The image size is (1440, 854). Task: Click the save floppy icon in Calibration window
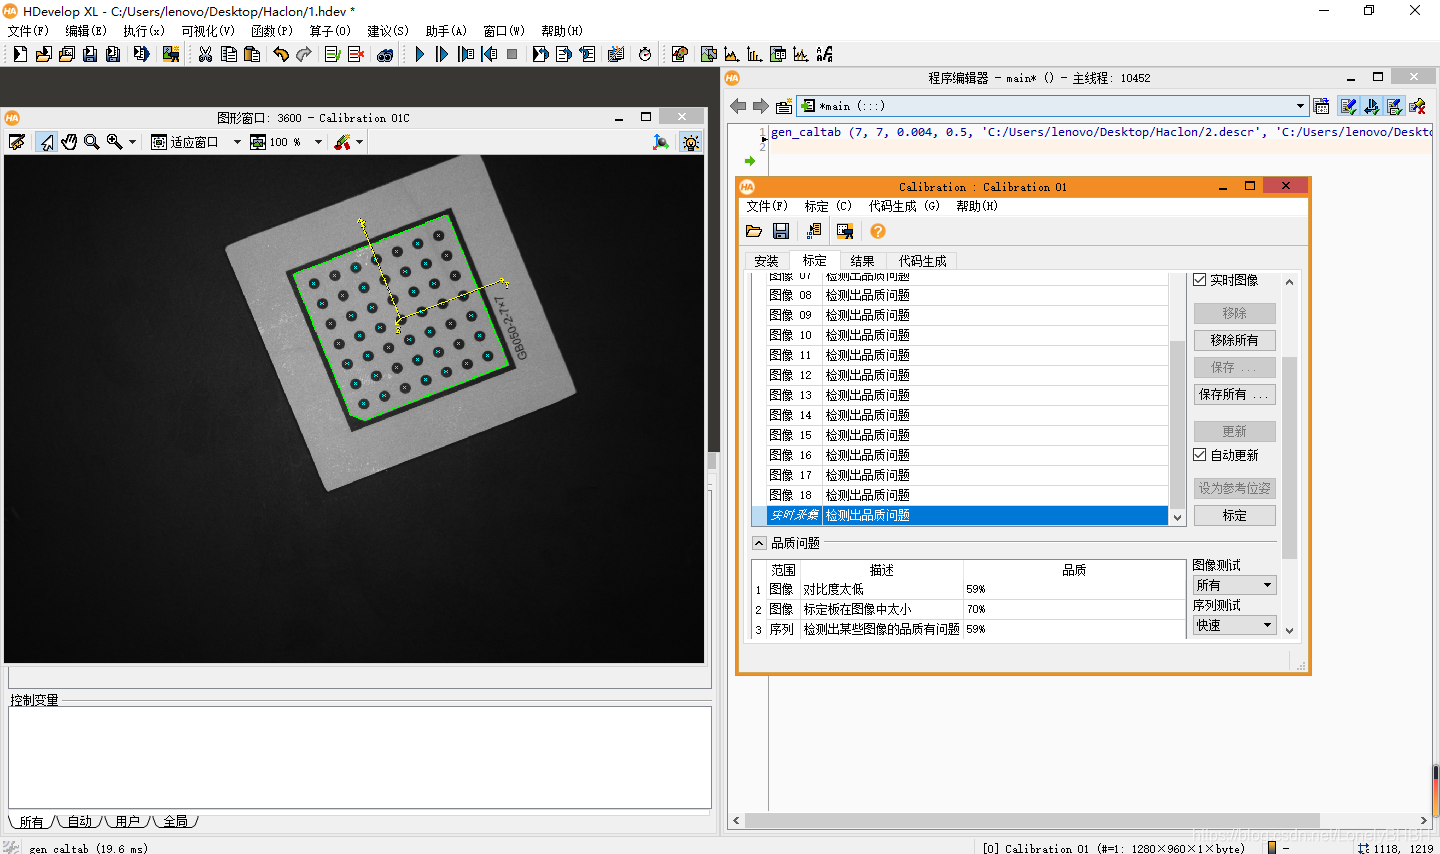781,231
